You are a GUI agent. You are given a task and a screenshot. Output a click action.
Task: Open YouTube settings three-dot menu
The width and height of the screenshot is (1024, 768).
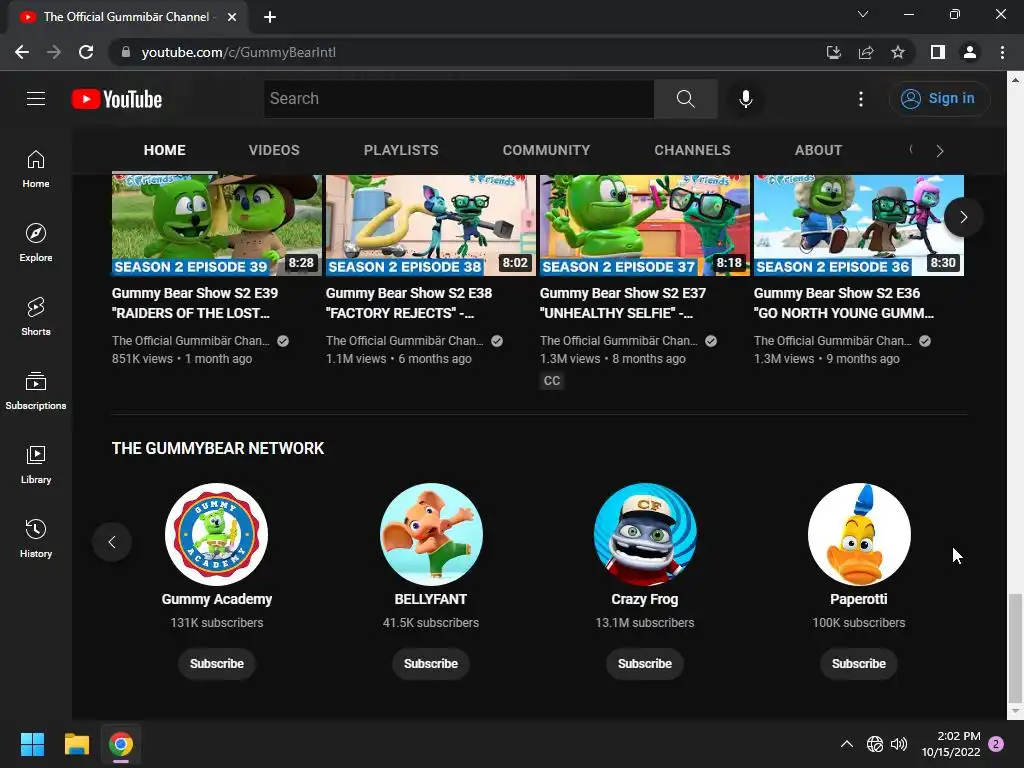[861, 99]
